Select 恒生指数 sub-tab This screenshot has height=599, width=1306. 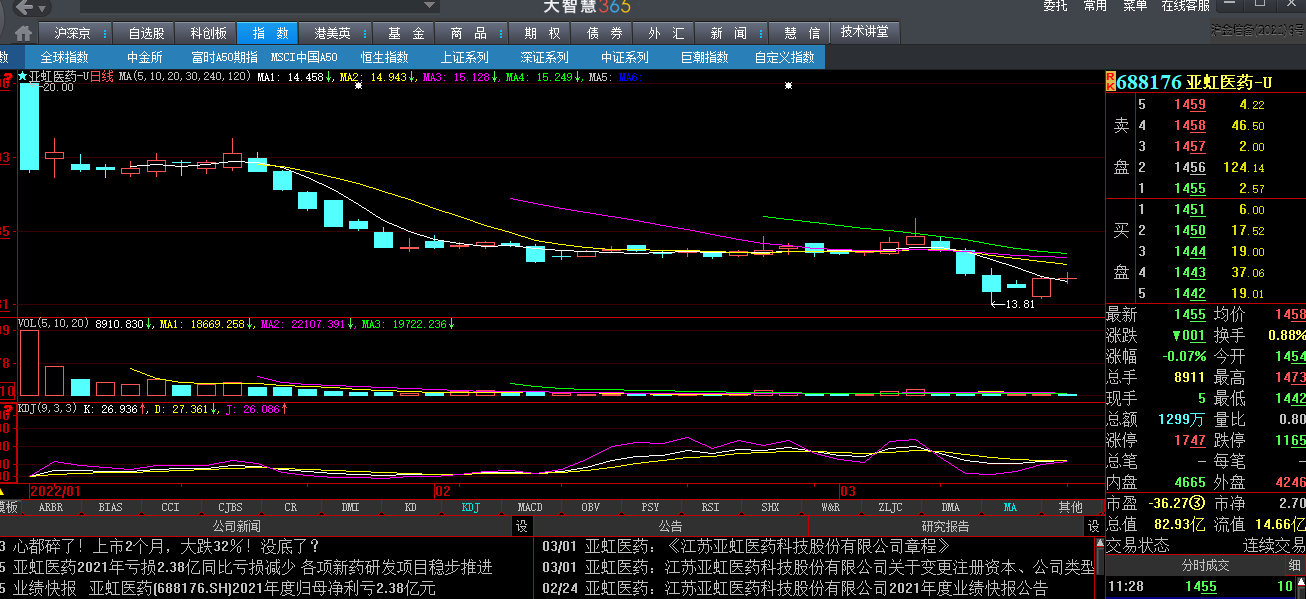(x=385, y=57)
